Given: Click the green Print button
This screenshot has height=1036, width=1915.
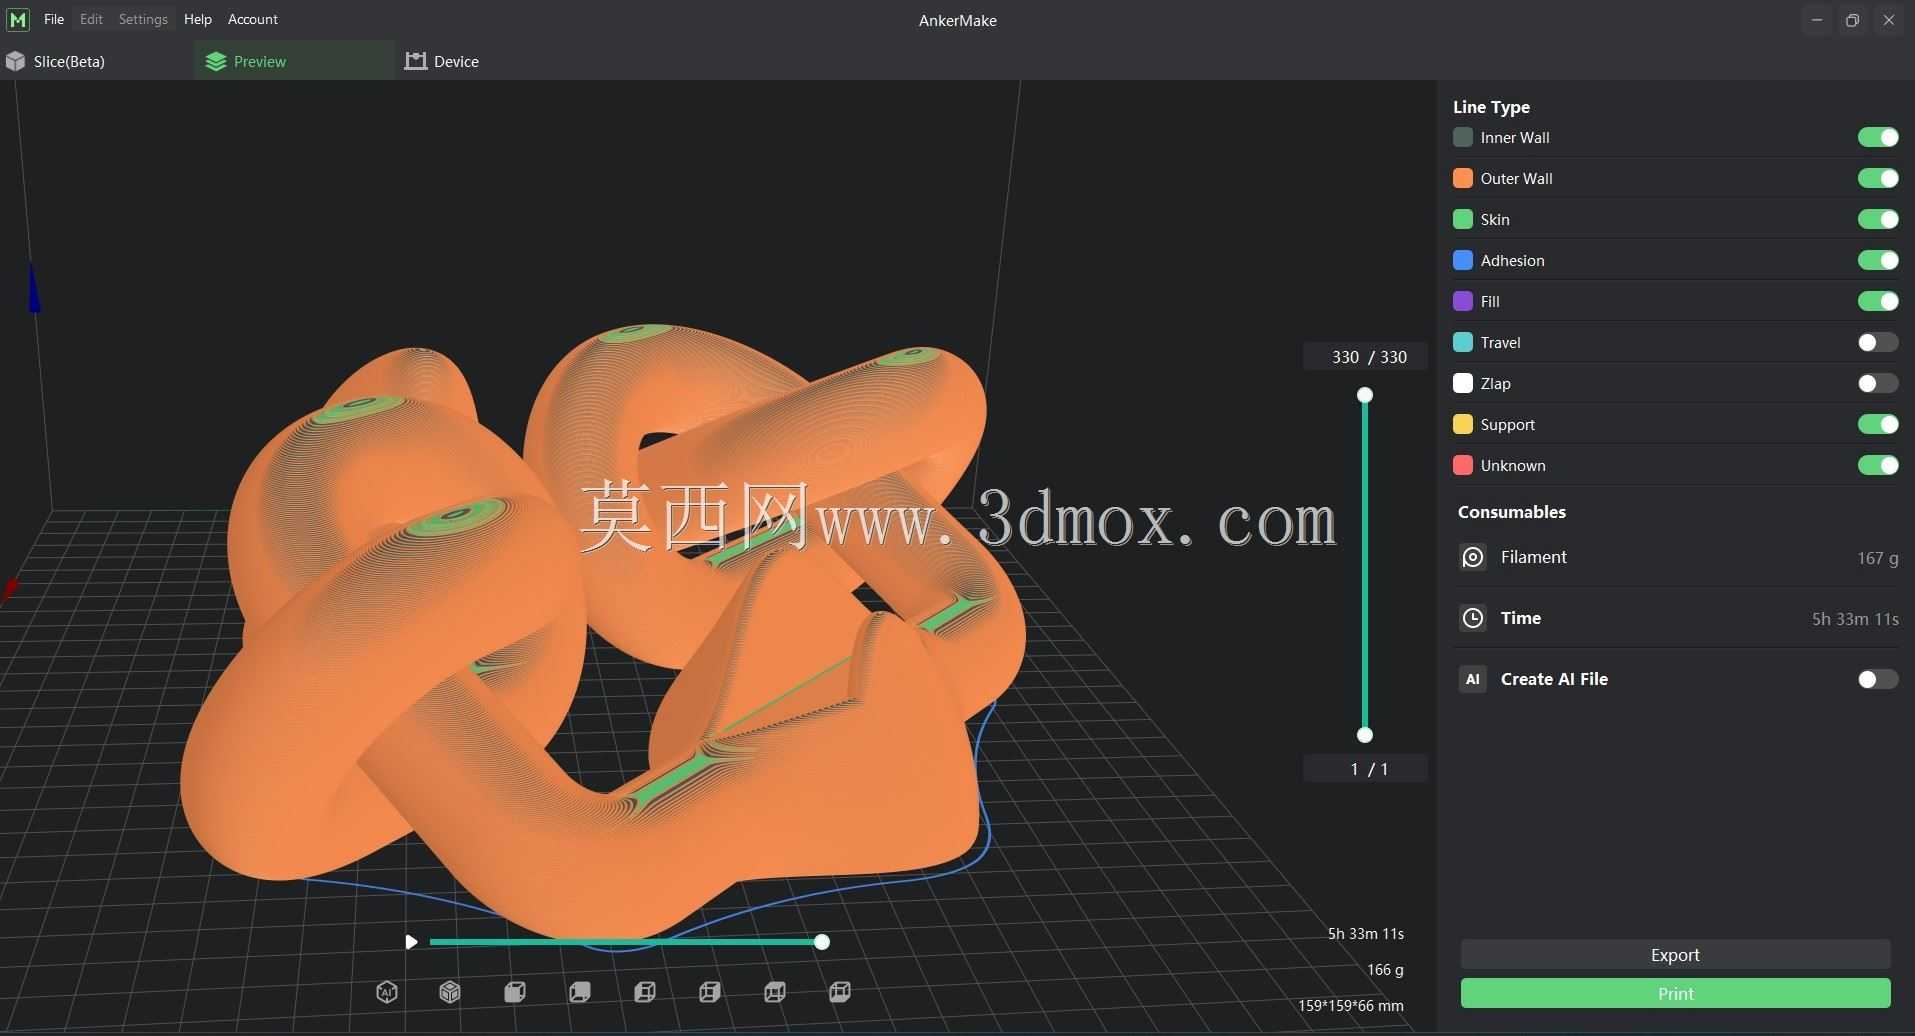Looking at the screenshot, I should pyautogui.click(x=1675, y=993).
